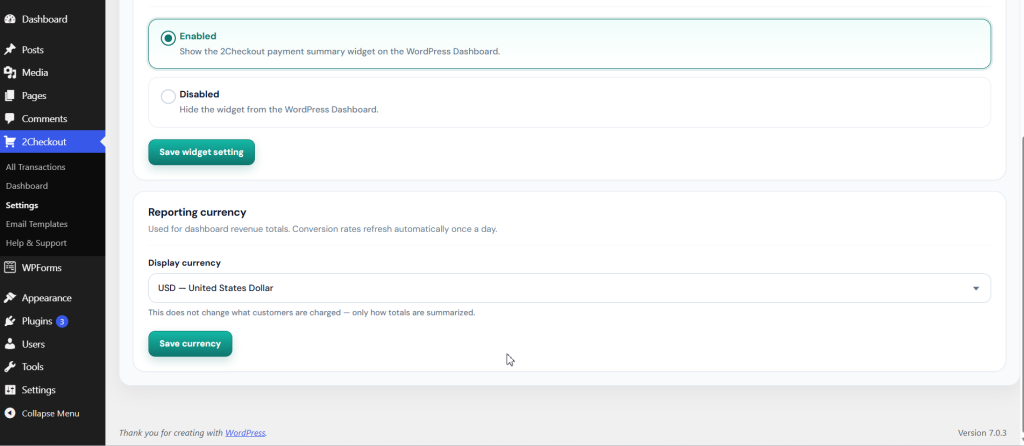
Task: Click the Users person icon
Action: click(10, 344)
